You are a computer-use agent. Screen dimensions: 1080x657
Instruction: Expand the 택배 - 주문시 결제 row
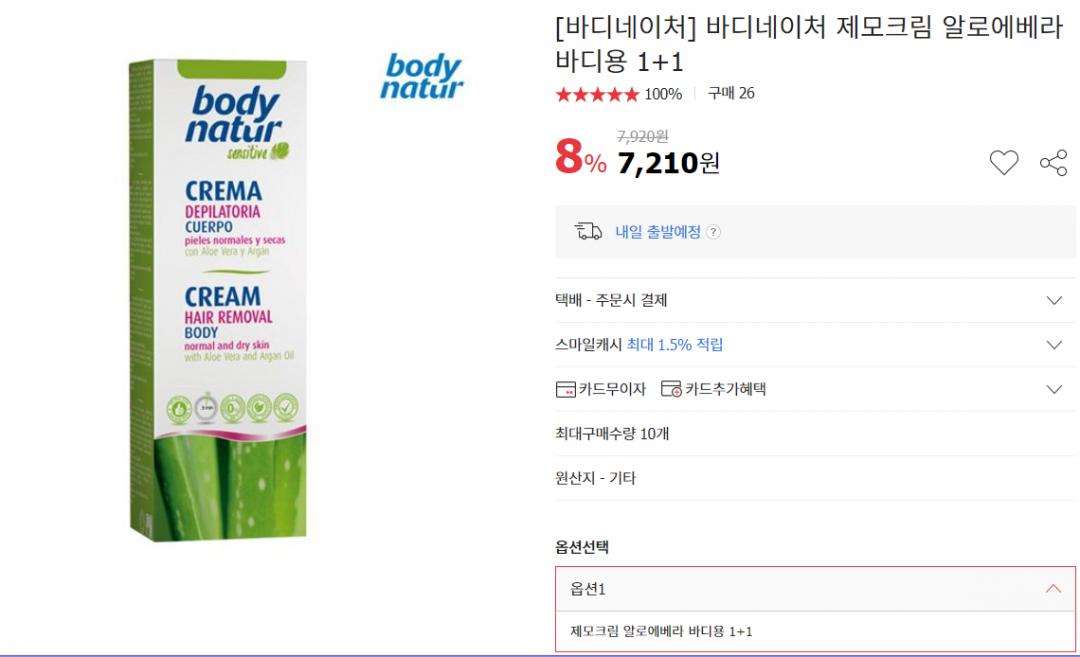tap(1053, 300)
